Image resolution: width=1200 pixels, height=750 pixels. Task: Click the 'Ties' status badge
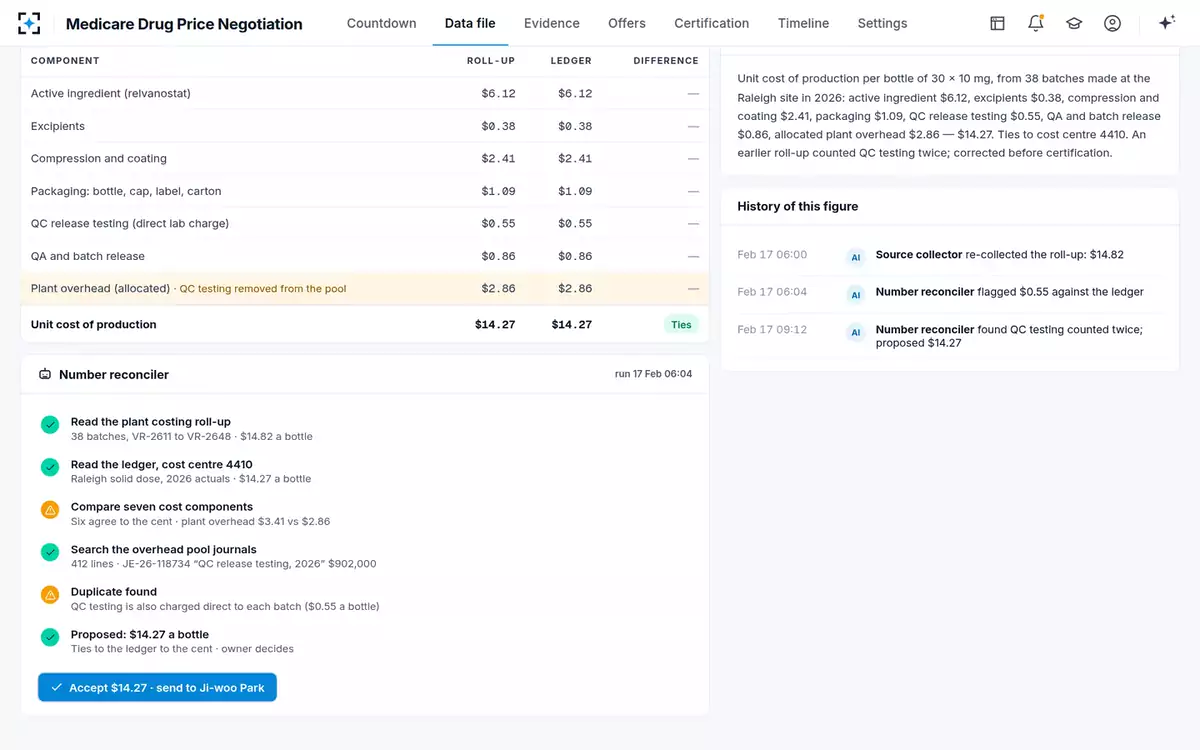pyautogui.click(x=681, y=324)
